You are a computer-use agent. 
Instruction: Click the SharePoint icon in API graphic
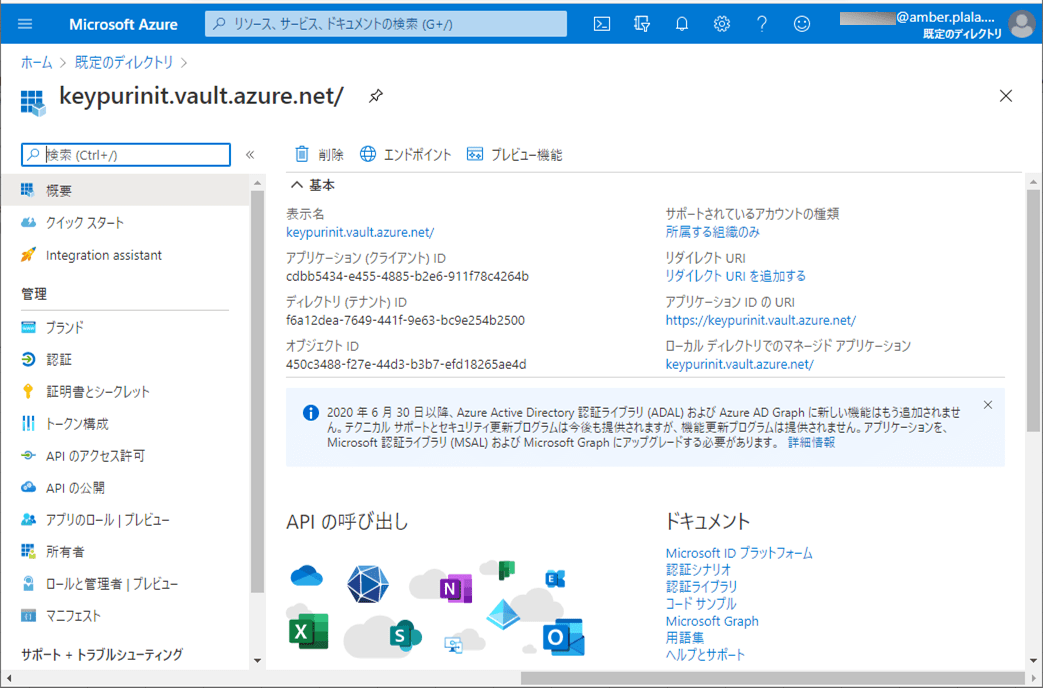[405, 635]
